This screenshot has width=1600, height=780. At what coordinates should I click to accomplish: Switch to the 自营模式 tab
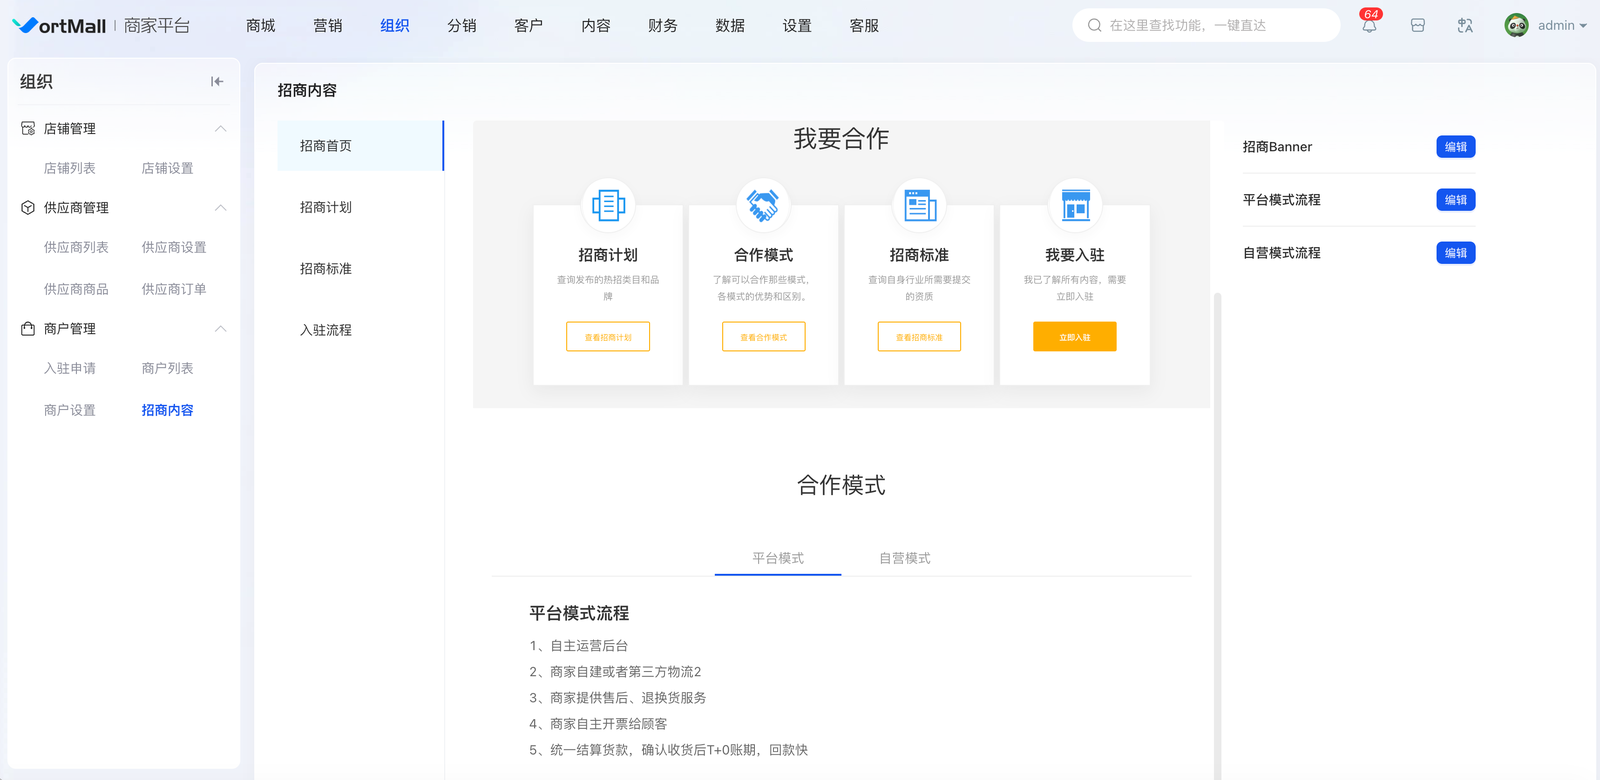coord(904,558)
